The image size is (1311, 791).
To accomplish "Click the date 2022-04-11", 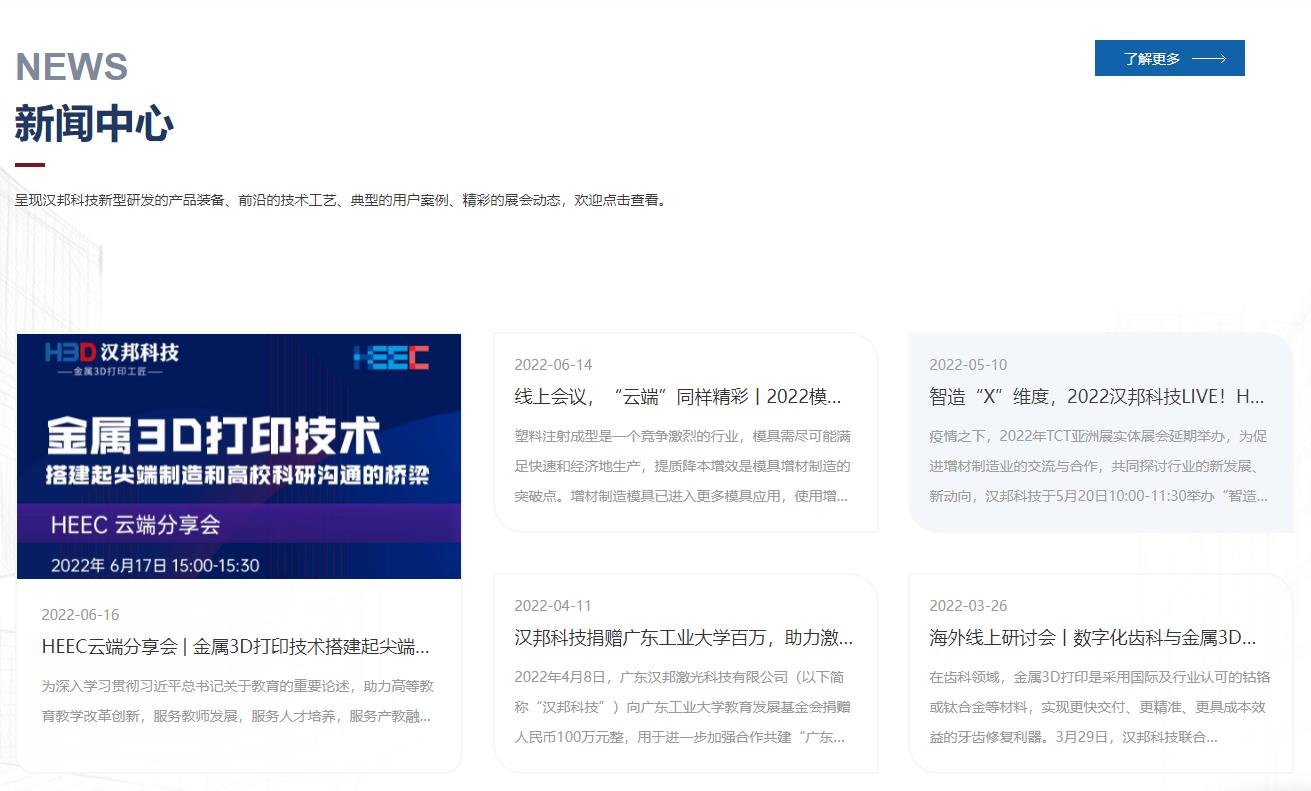I will tap(554, 606).
